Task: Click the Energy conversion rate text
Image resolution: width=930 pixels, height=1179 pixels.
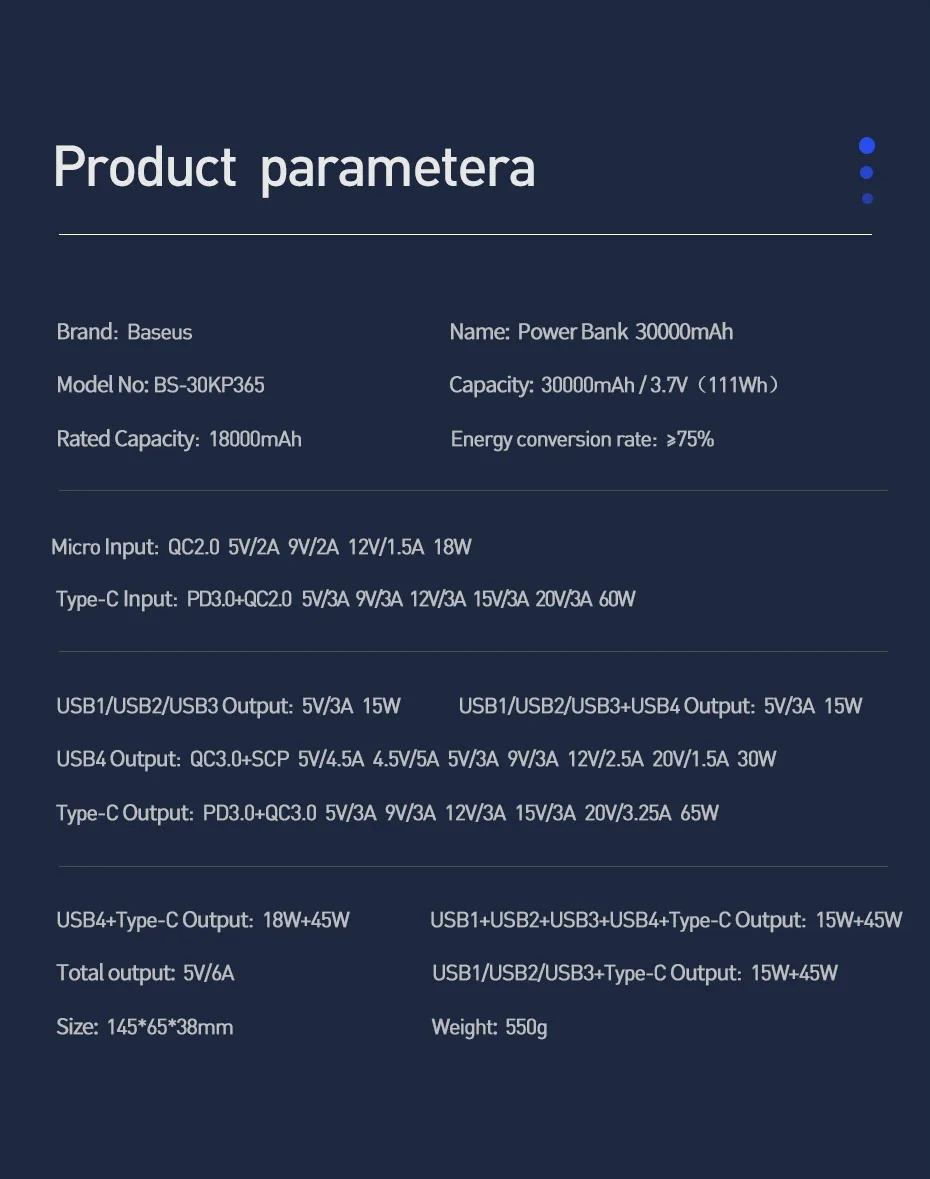Action: (x=582, y=439)
